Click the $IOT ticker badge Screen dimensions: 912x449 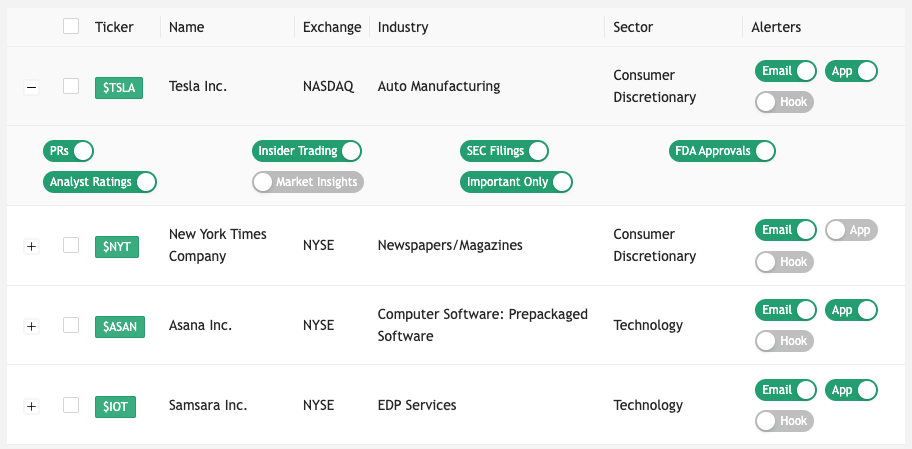(116, 406)
